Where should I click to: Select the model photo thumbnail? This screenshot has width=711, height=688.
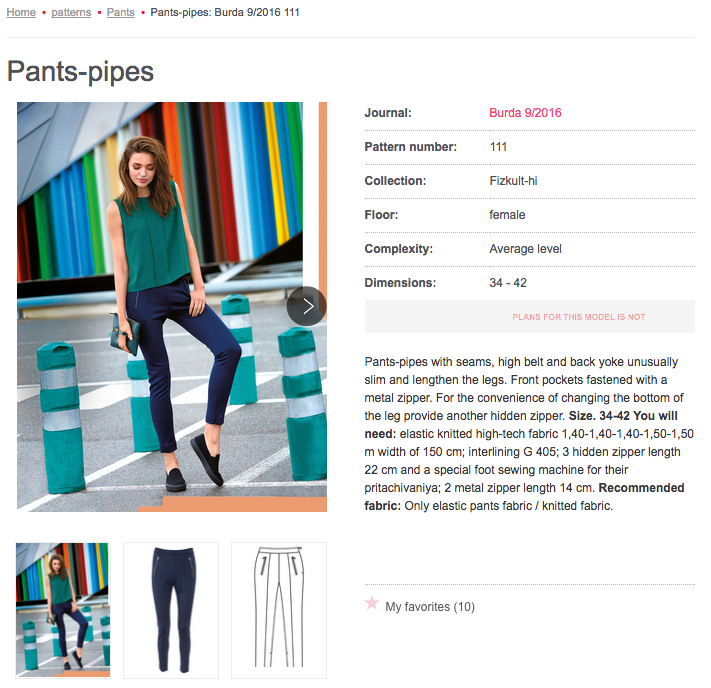63,610
